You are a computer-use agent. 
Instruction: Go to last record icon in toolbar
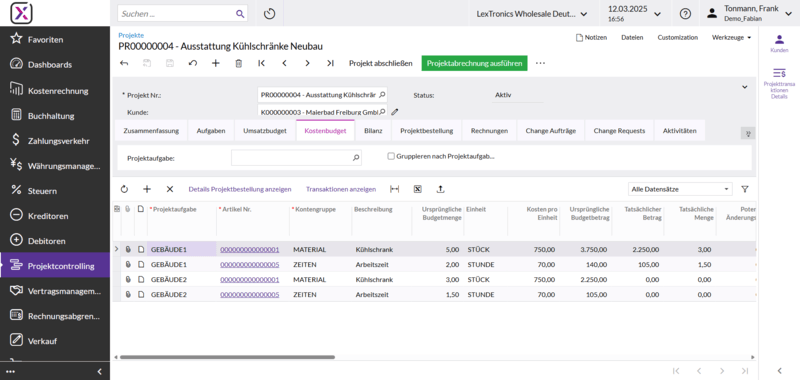pyautogui.click(x=330, y=63)
